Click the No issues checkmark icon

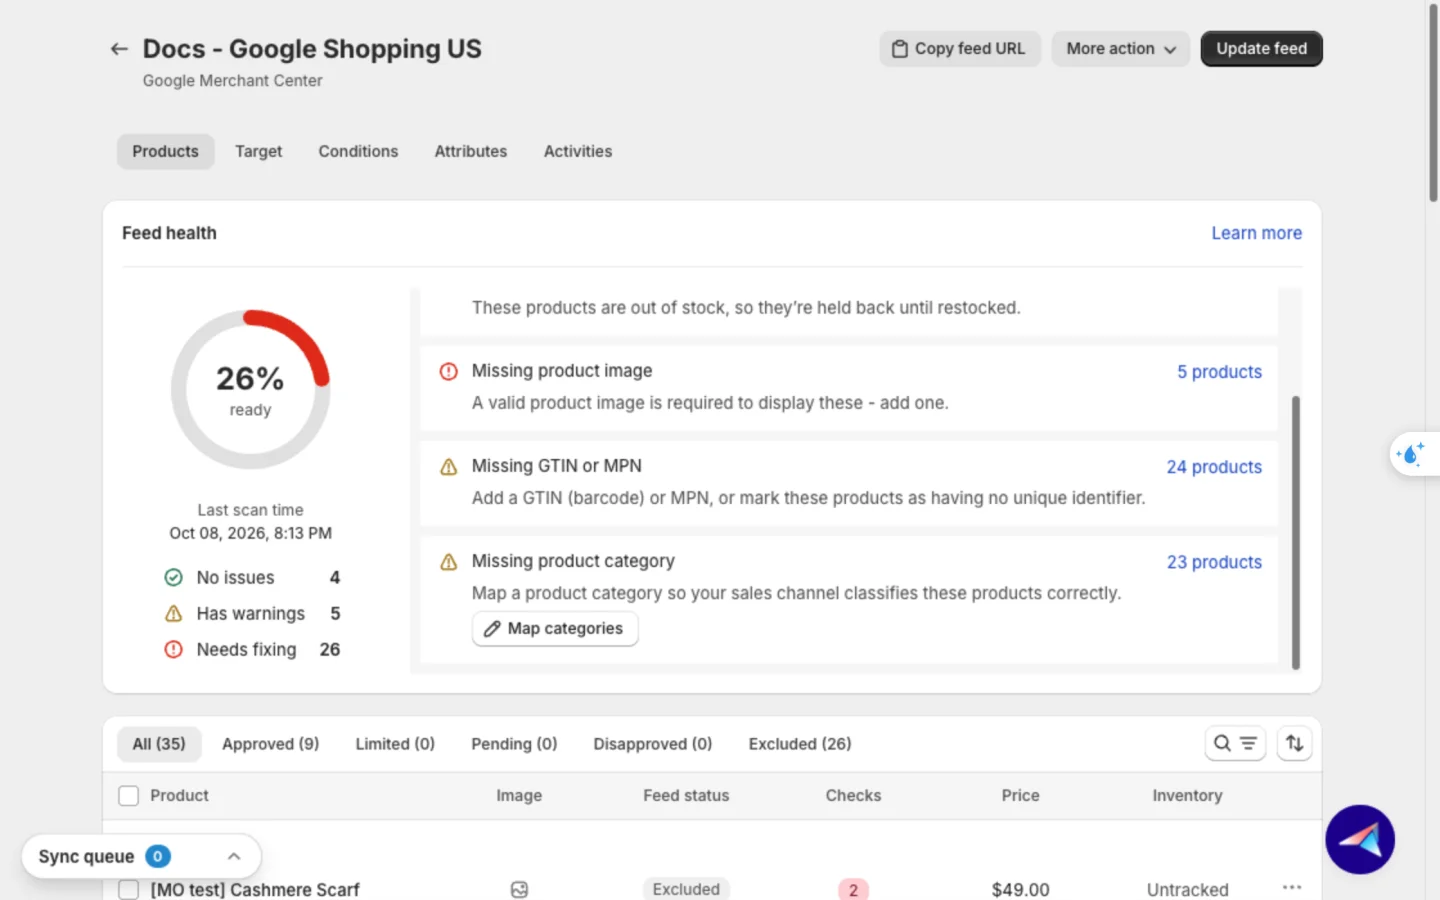click(x=173, y=577)
